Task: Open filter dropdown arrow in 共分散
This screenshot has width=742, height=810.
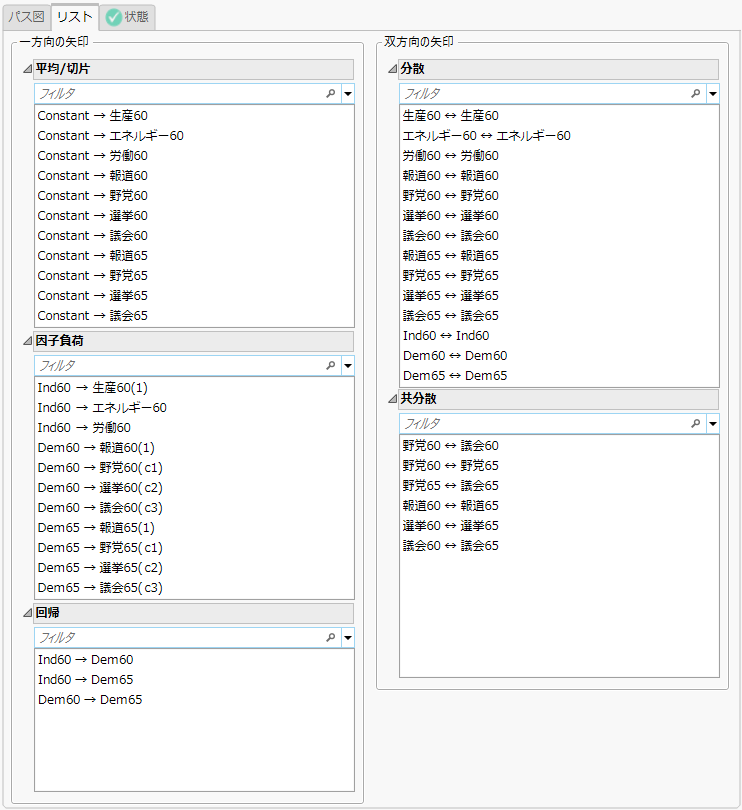Action: point(713,424)
